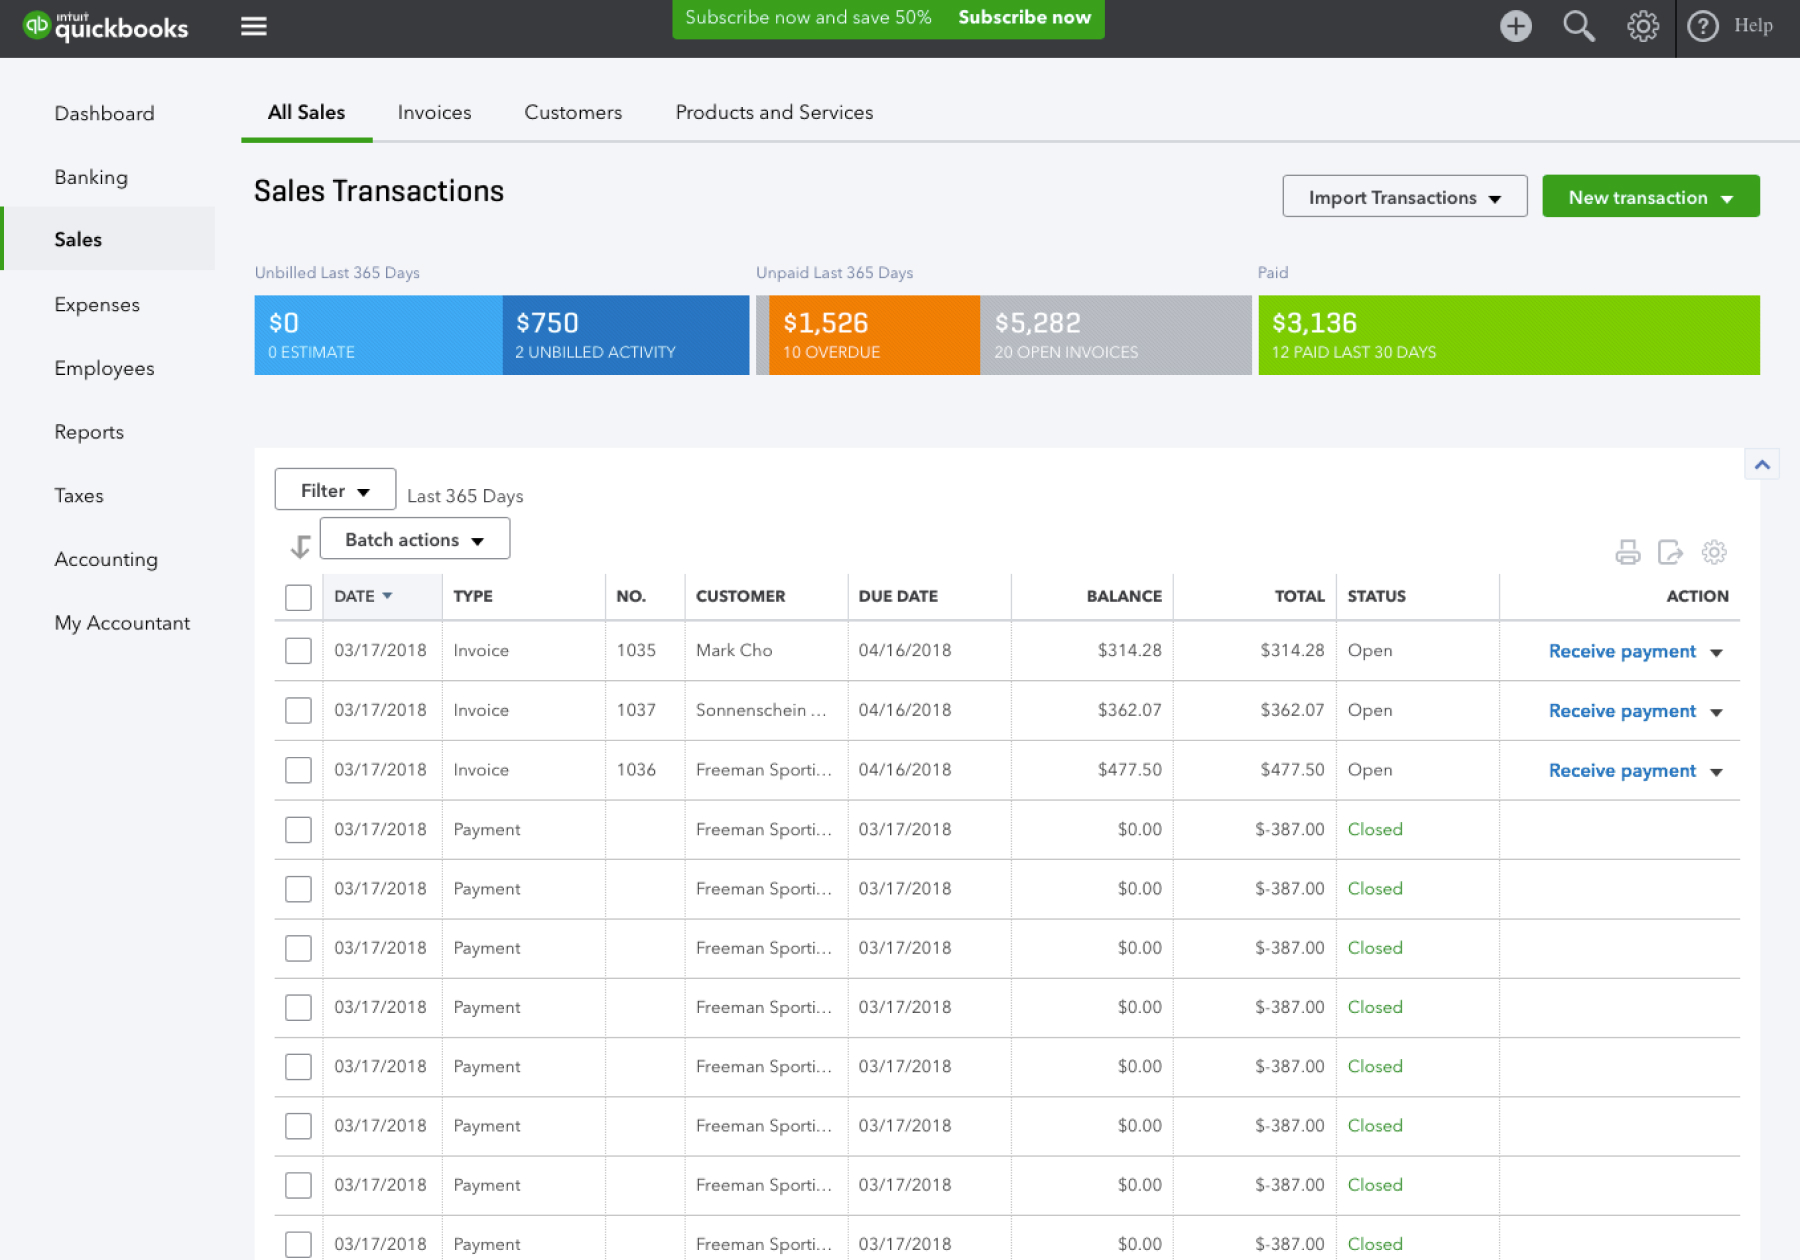Open the top-bar settings gear

(x=1642, y=25)
